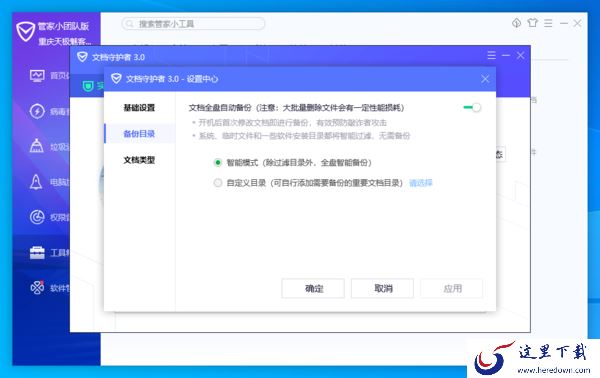Click the magnifier icon in the search box

(x=130, y=24)
